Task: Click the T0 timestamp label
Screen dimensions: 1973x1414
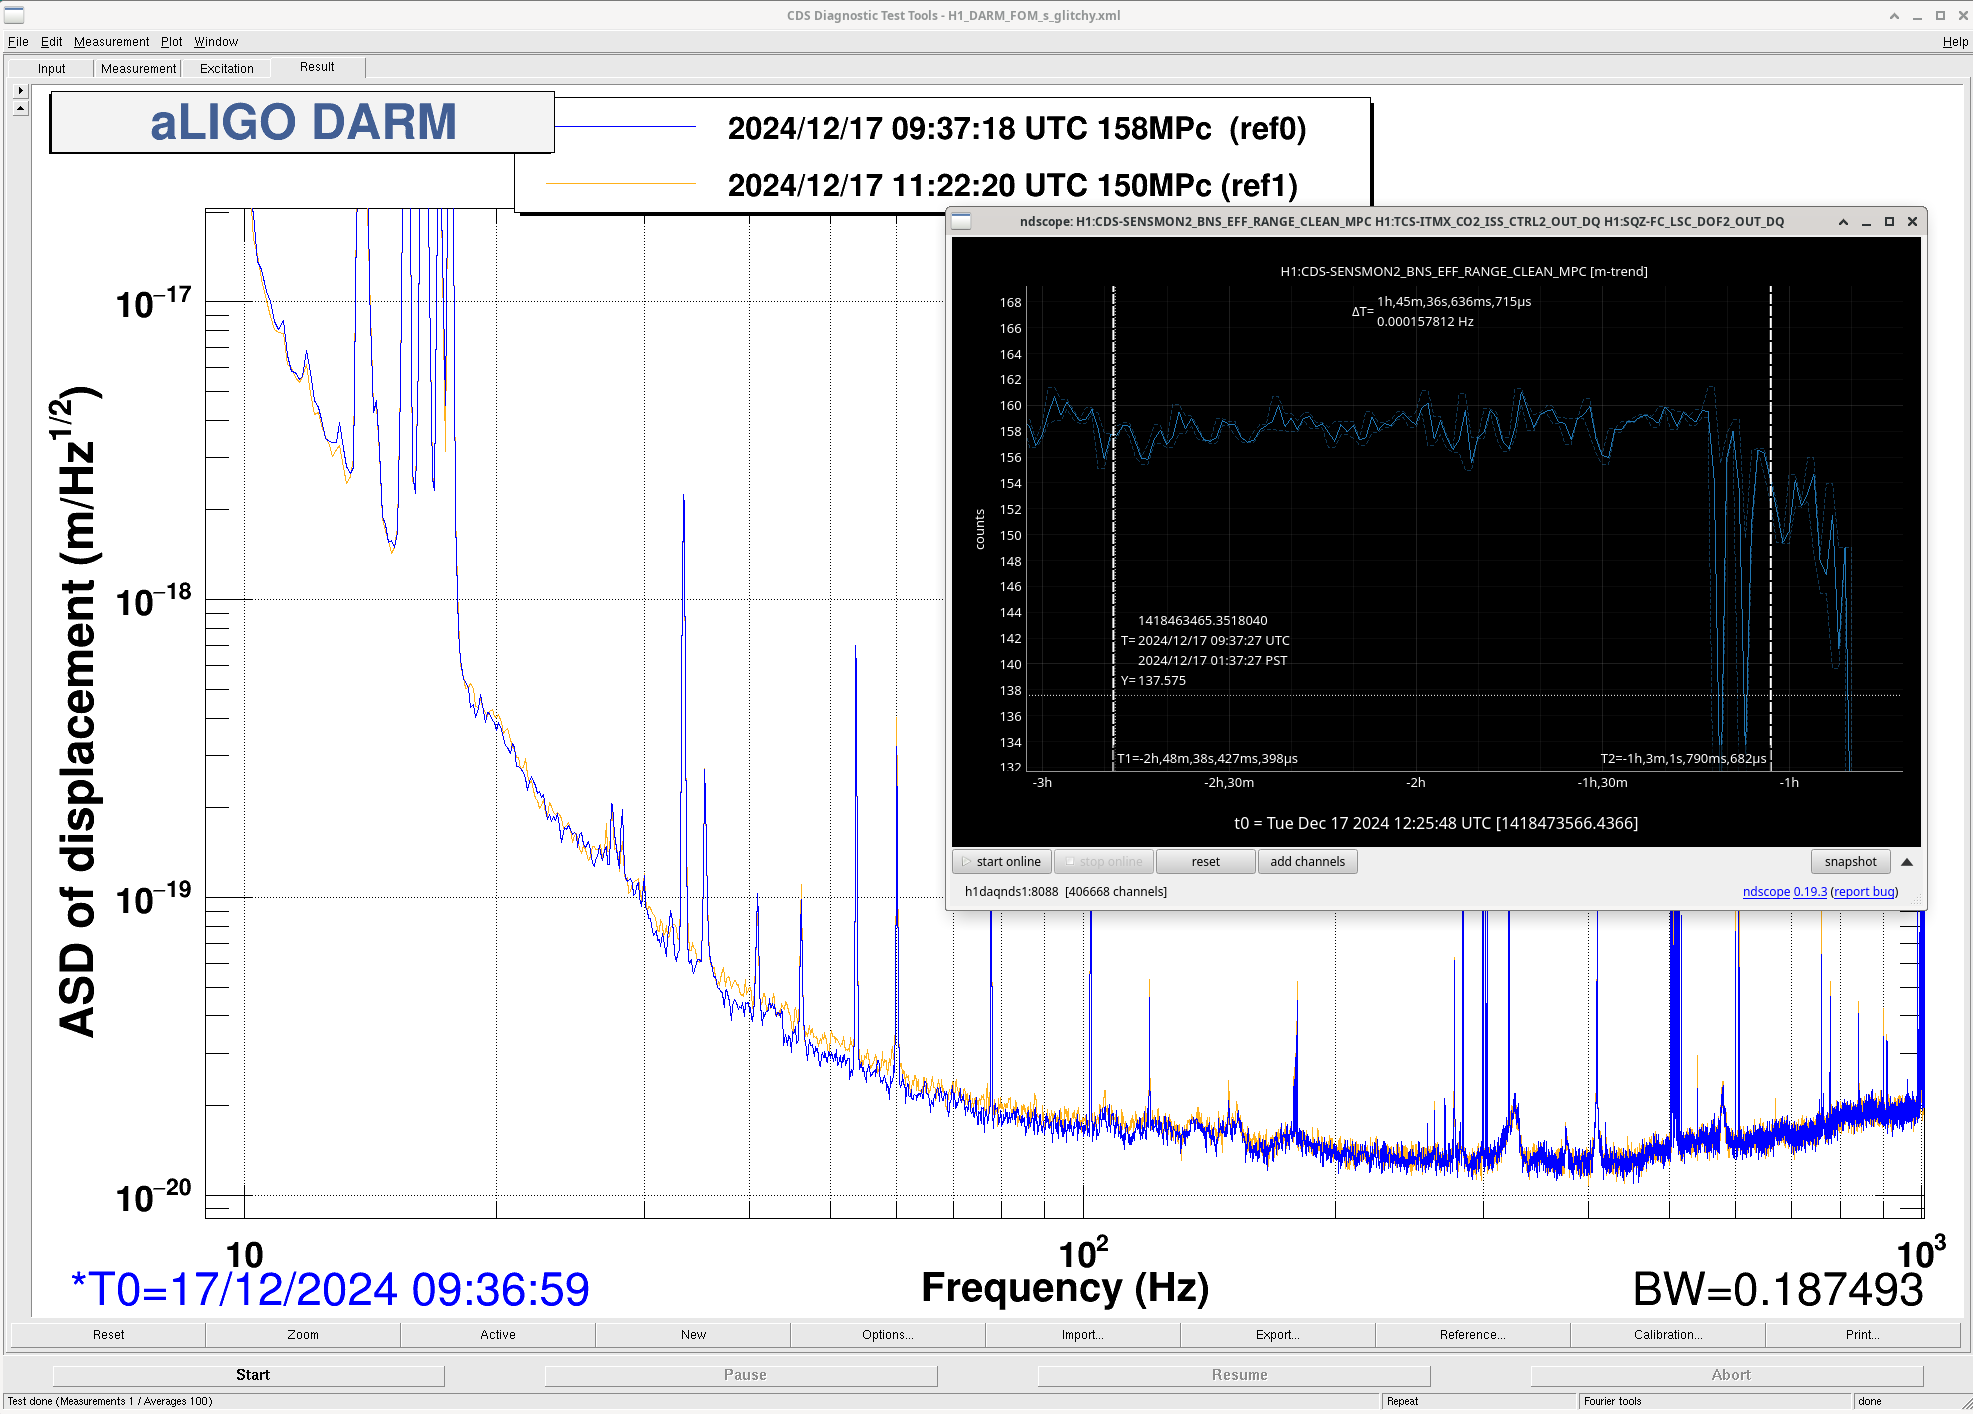Action: click(330, 1290)
